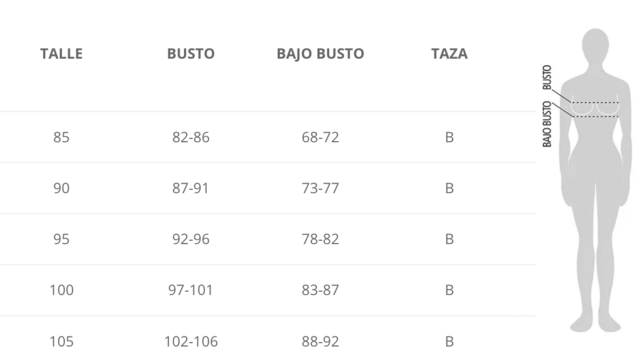This screenshot has height=362, width=640.
Task: Click the 97-101 bust measurement
Action: [191, 290]
